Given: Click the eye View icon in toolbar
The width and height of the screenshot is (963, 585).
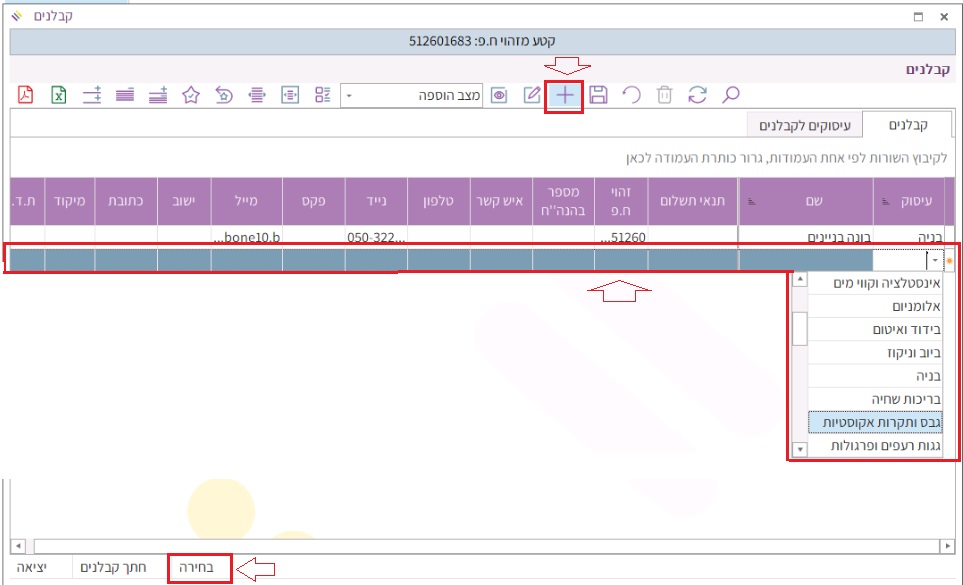Looking at the screenshot, I should (x=500, y=95).
